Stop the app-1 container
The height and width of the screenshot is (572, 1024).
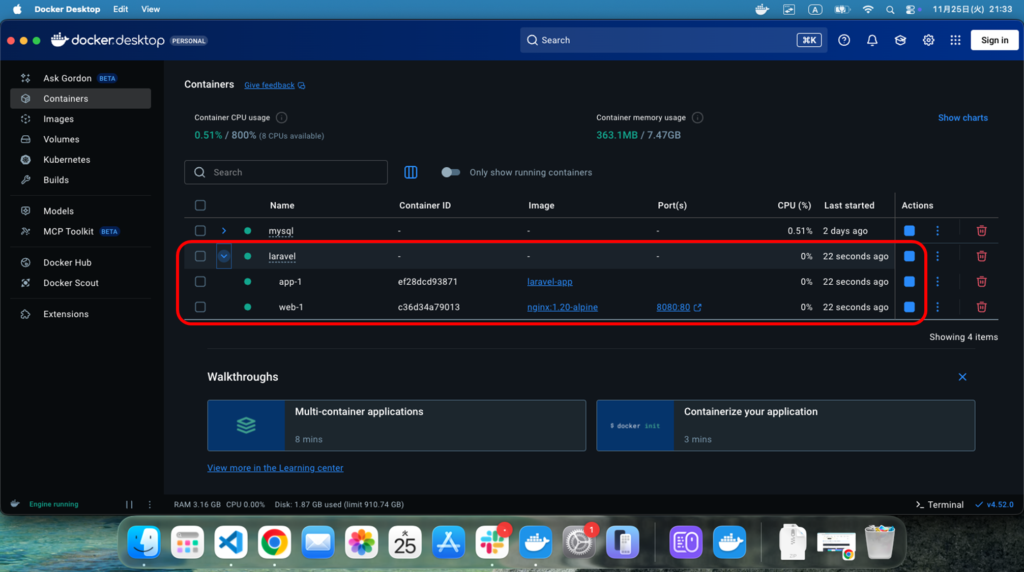pos(909,282)
